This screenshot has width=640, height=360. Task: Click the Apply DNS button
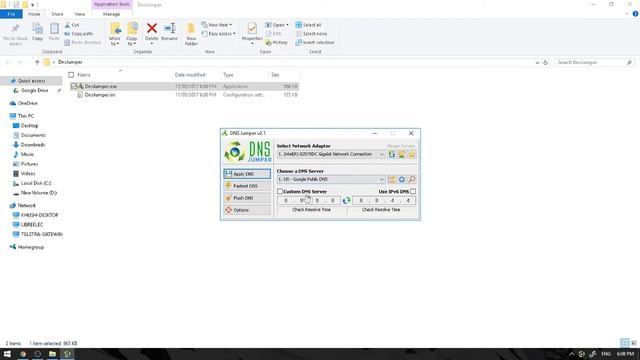pos(247,174)
